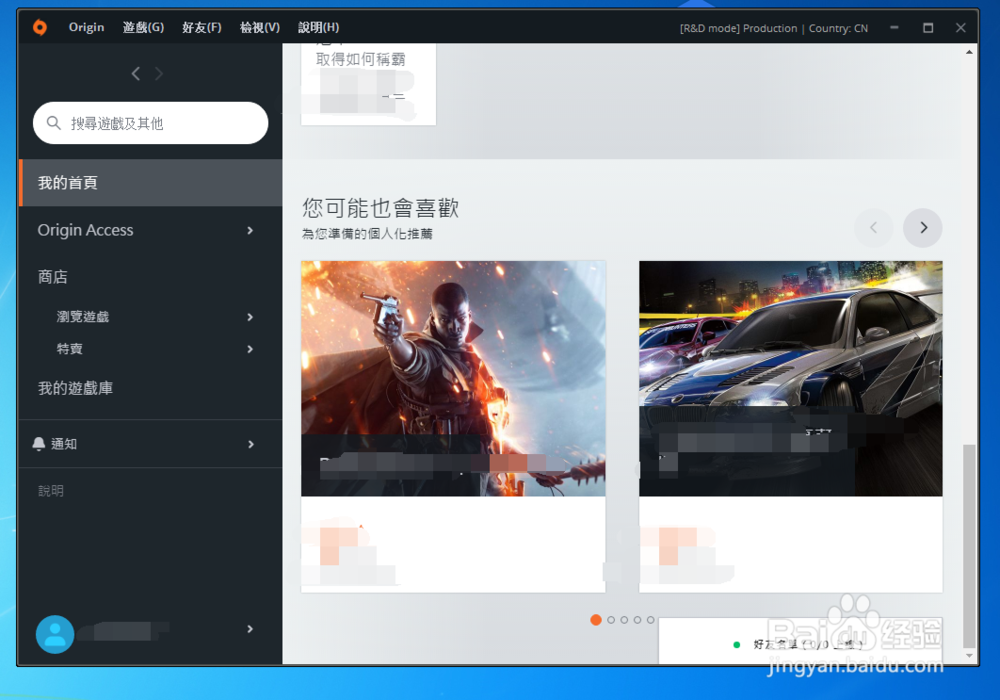This screenshot has width=1000, height=700.
Task: Advance recommendations with the right carousel arrow
Action: click(x=922, y=228)
